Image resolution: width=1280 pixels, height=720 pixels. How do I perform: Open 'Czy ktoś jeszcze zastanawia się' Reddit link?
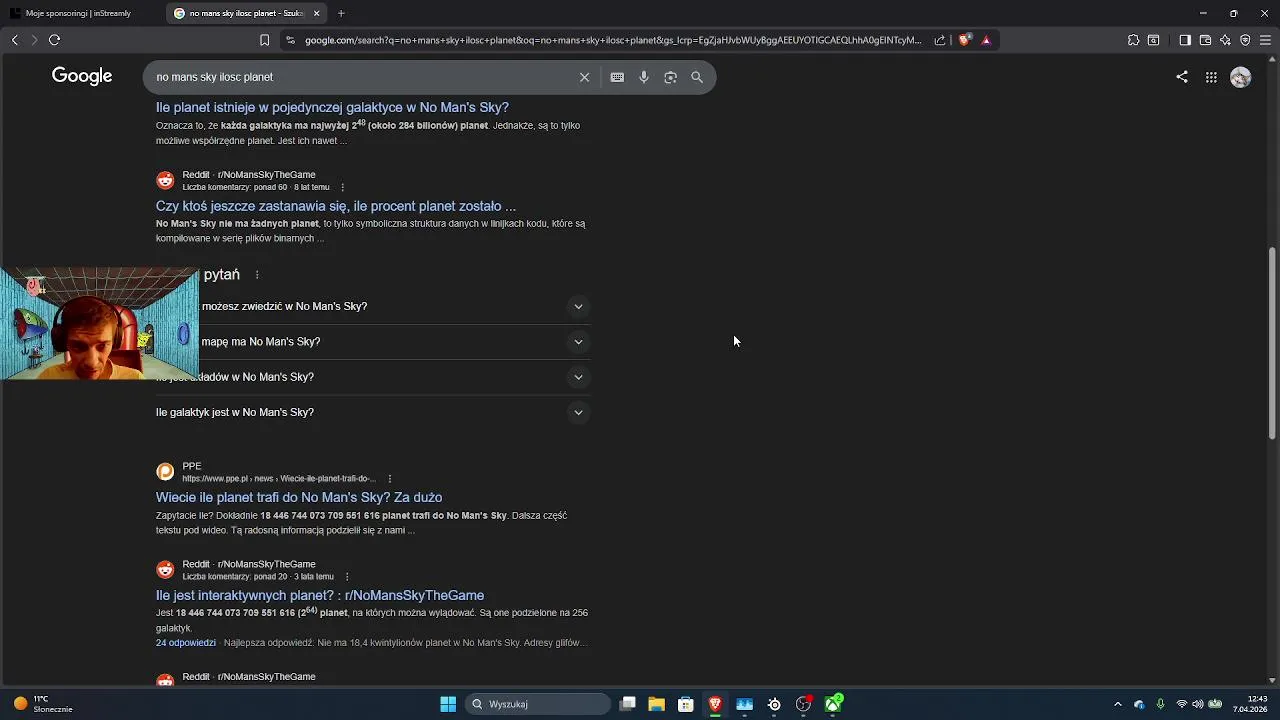pyautogui.click(x=336, y=206)
